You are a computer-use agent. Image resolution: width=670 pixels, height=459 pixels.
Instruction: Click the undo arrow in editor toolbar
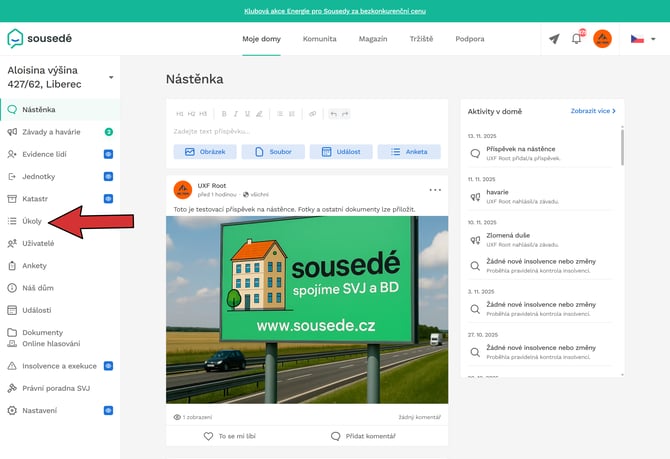click(x=333, y=114)
